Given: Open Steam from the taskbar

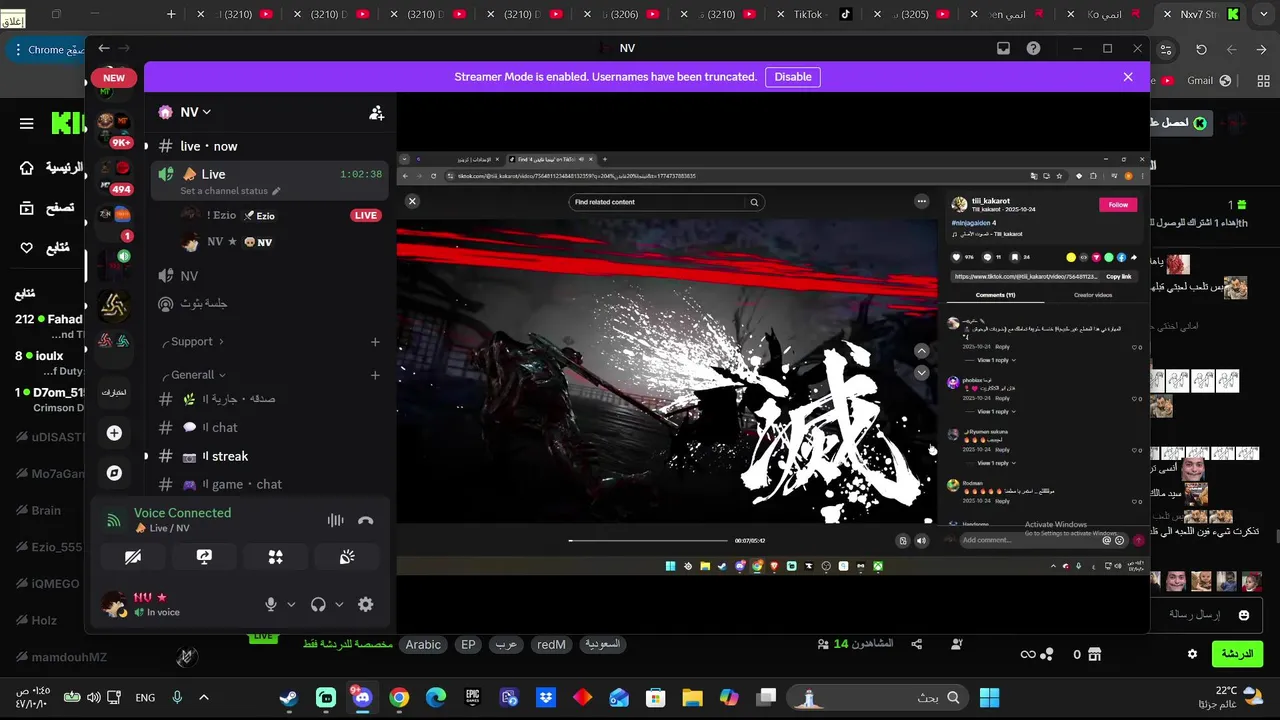Looking at the screenshot, I should click(x=289, y=697).
